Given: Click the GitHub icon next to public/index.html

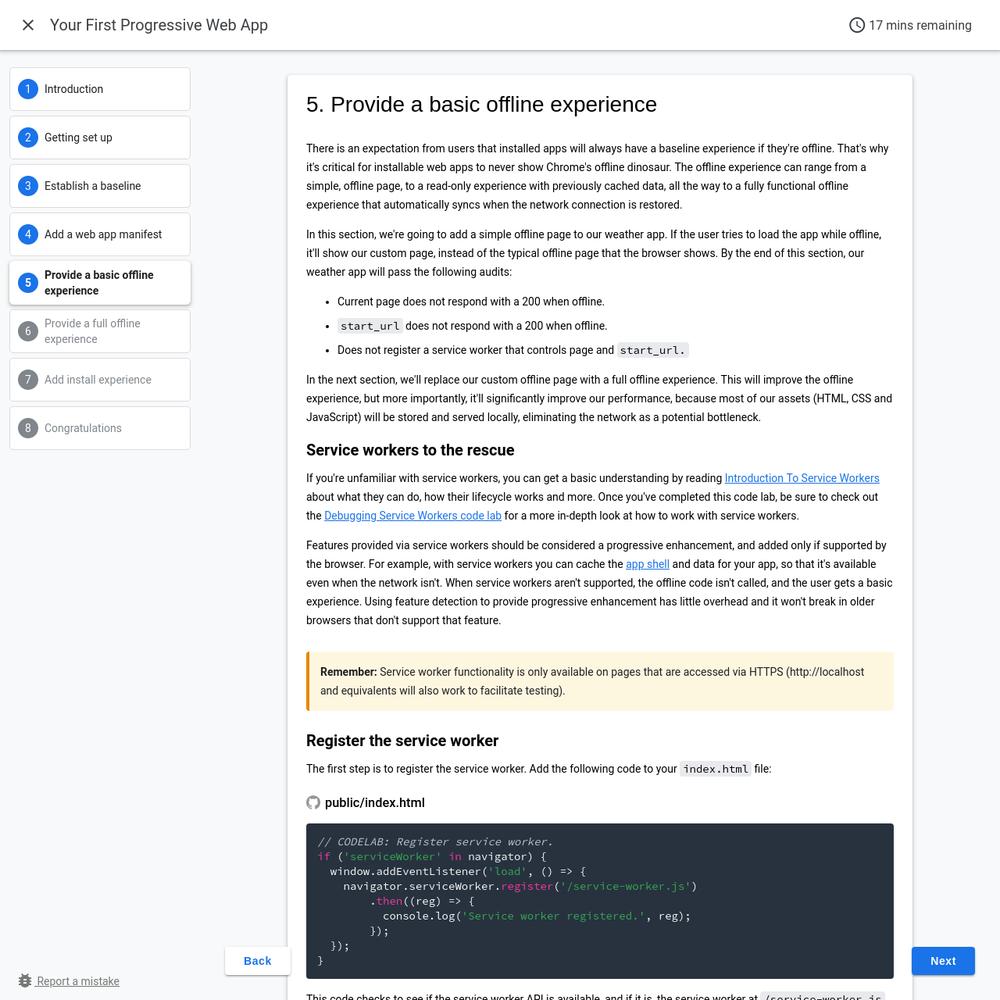Looking at the screenshot, I should [313, 802].
